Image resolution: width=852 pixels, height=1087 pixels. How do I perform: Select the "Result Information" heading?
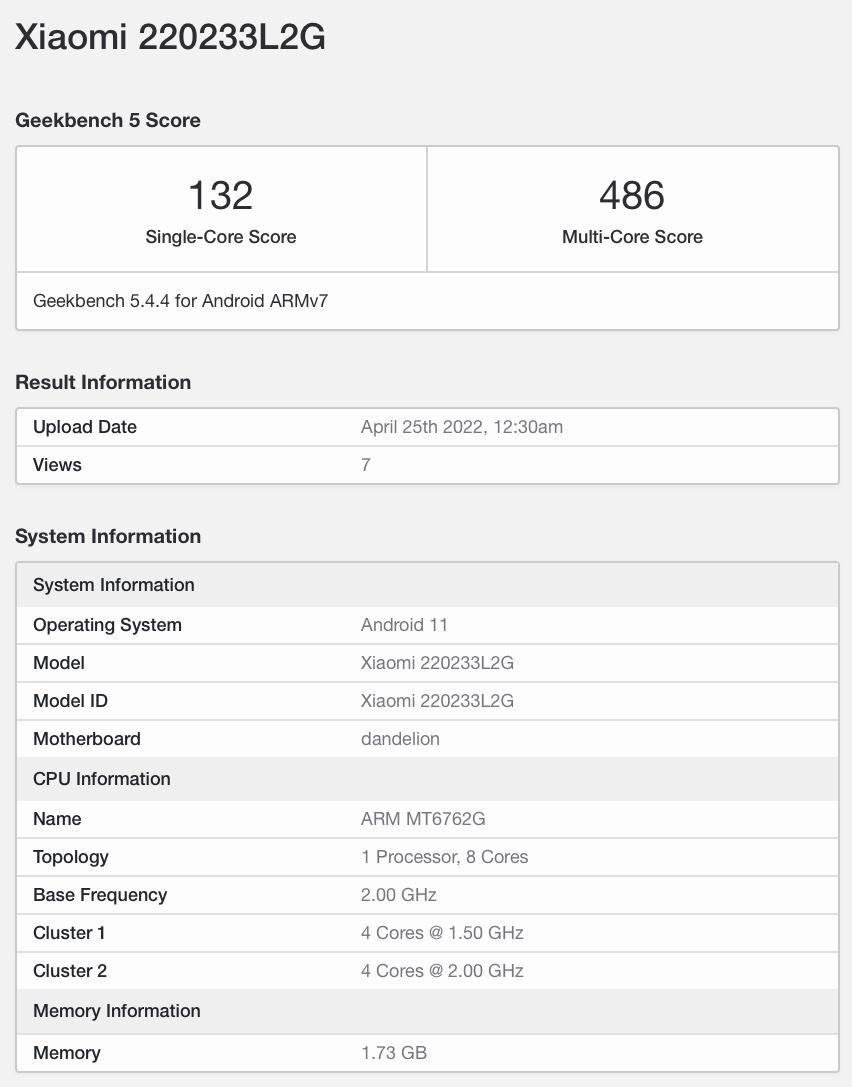103,382
